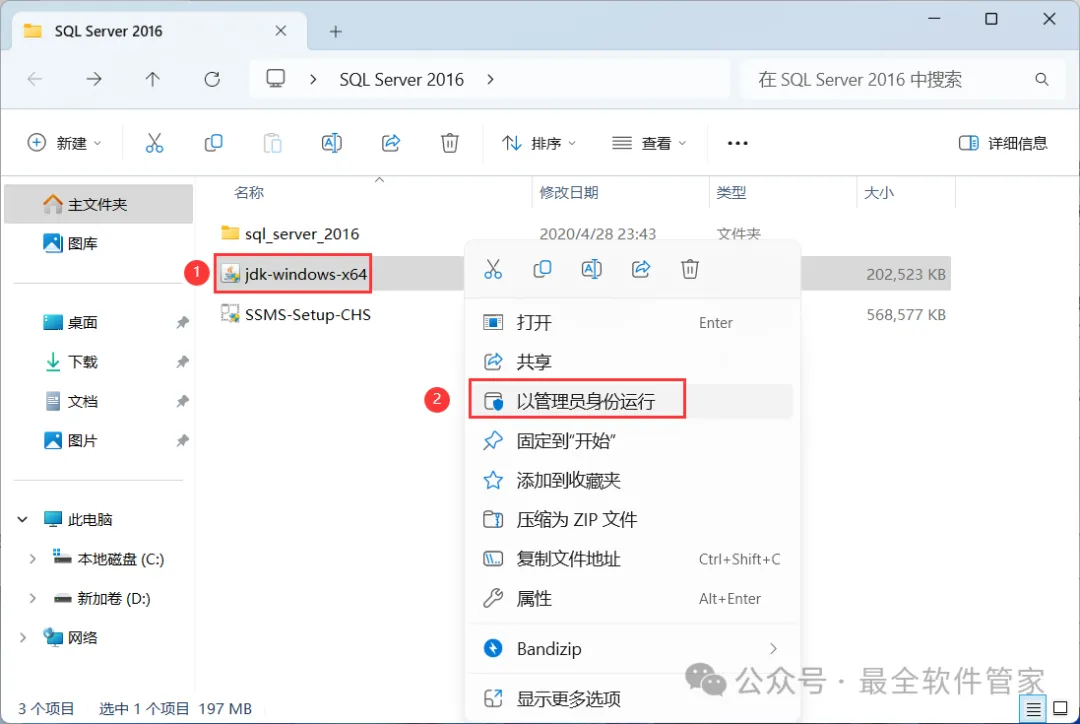Click the Copy icon in the toolbar

(x=214, y=143)
